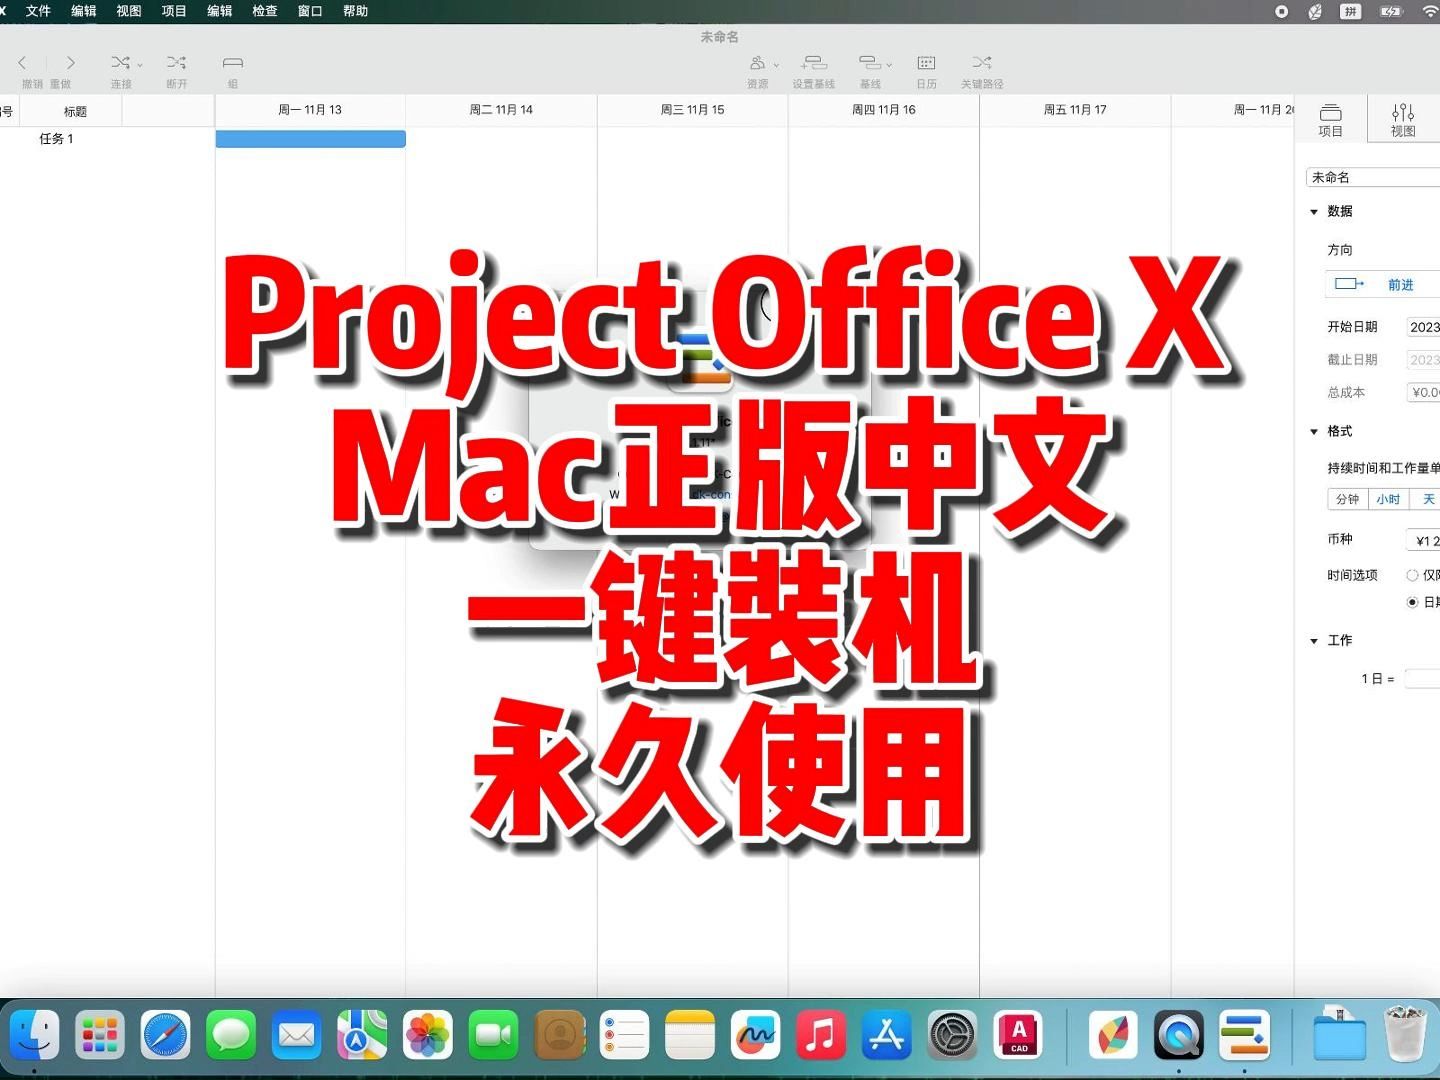Image resolution: width=1440 pixels, height=1080 pixels.
Task: Collapse the 格式 section in the inspector
Action: [x=1314, y=431]
